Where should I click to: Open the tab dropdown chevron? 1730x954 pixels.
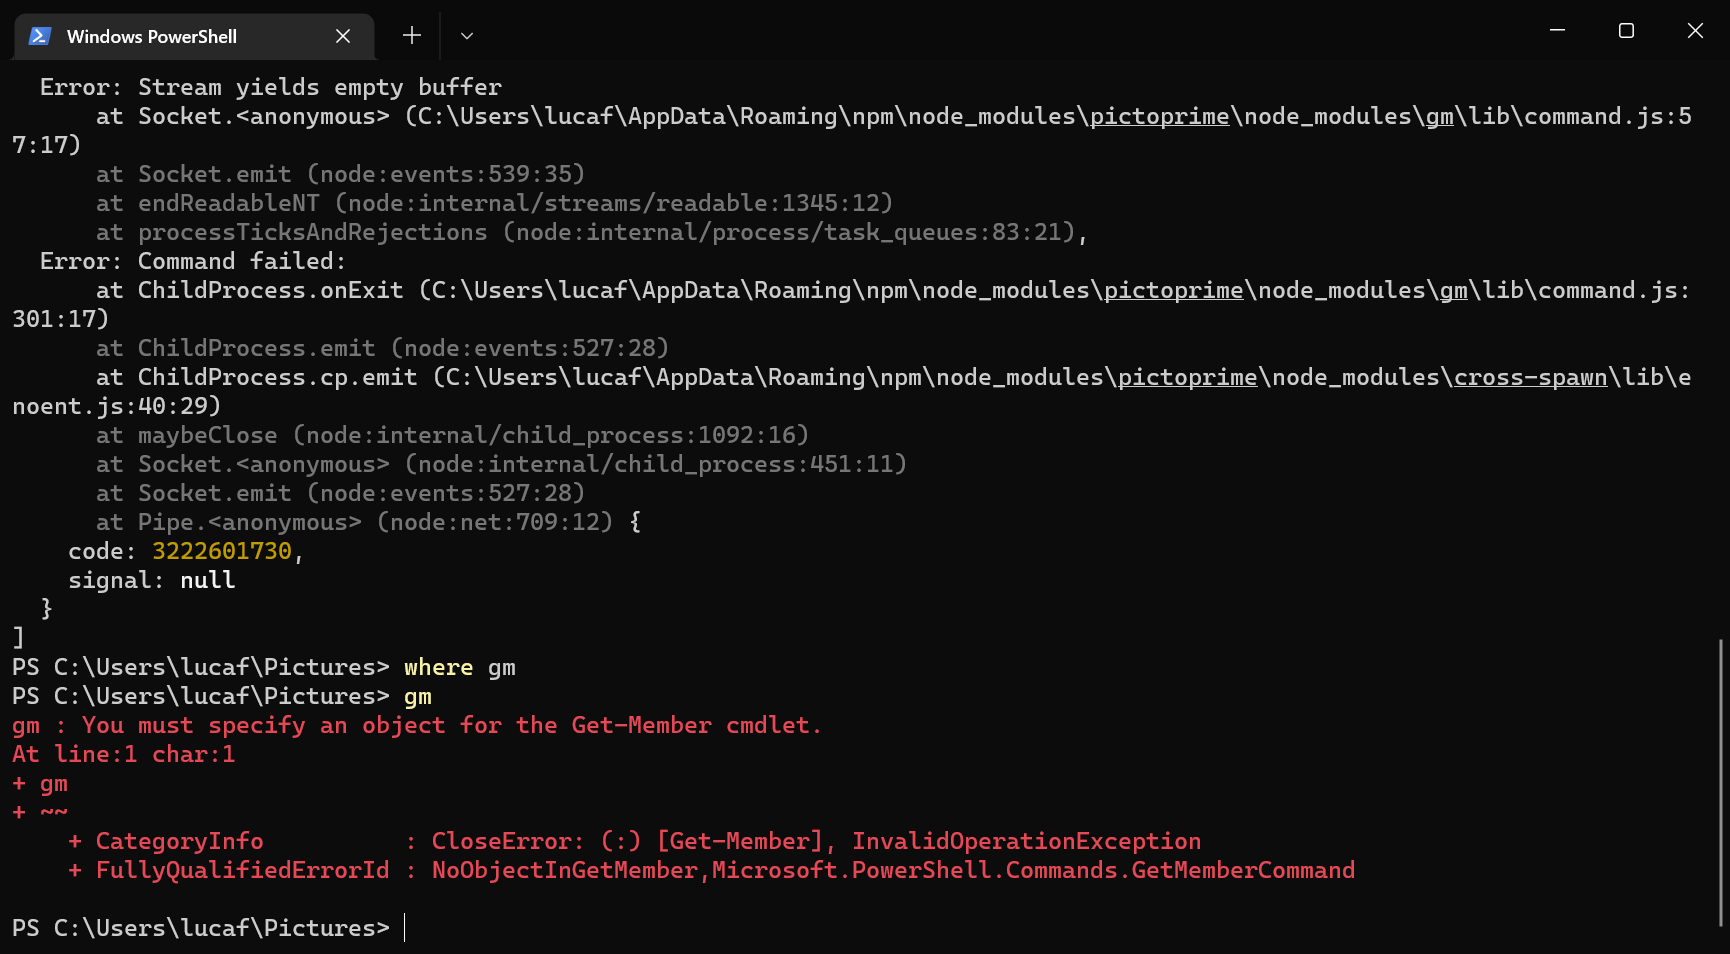pos(466,36)
